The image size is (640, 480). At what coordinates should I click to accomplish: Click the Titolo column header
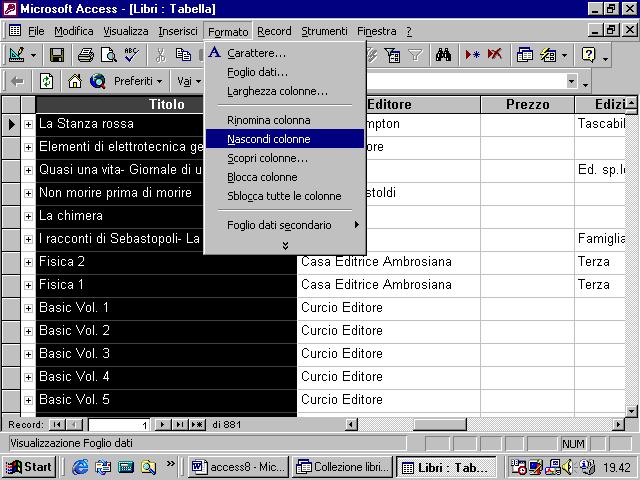point(167,104)
